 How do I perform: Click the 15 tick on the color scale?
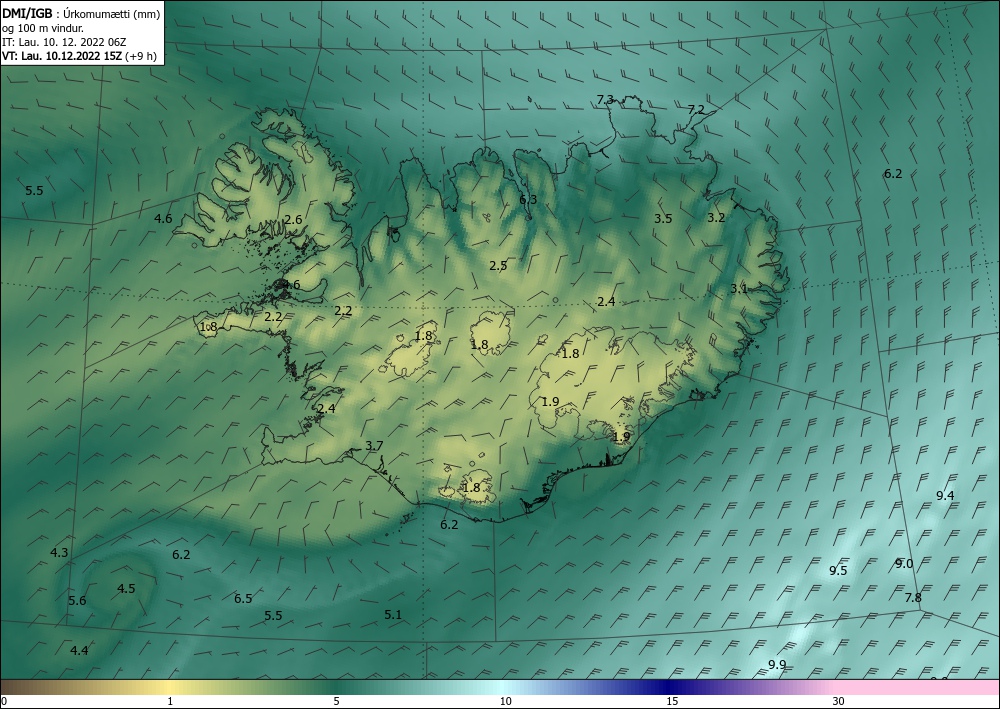click(x=672, y=702)
